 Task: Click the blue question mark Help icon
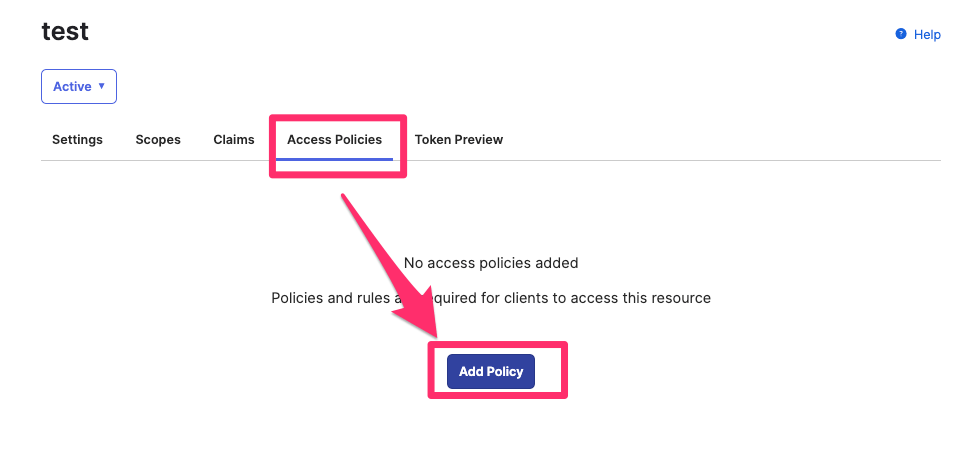900,34
